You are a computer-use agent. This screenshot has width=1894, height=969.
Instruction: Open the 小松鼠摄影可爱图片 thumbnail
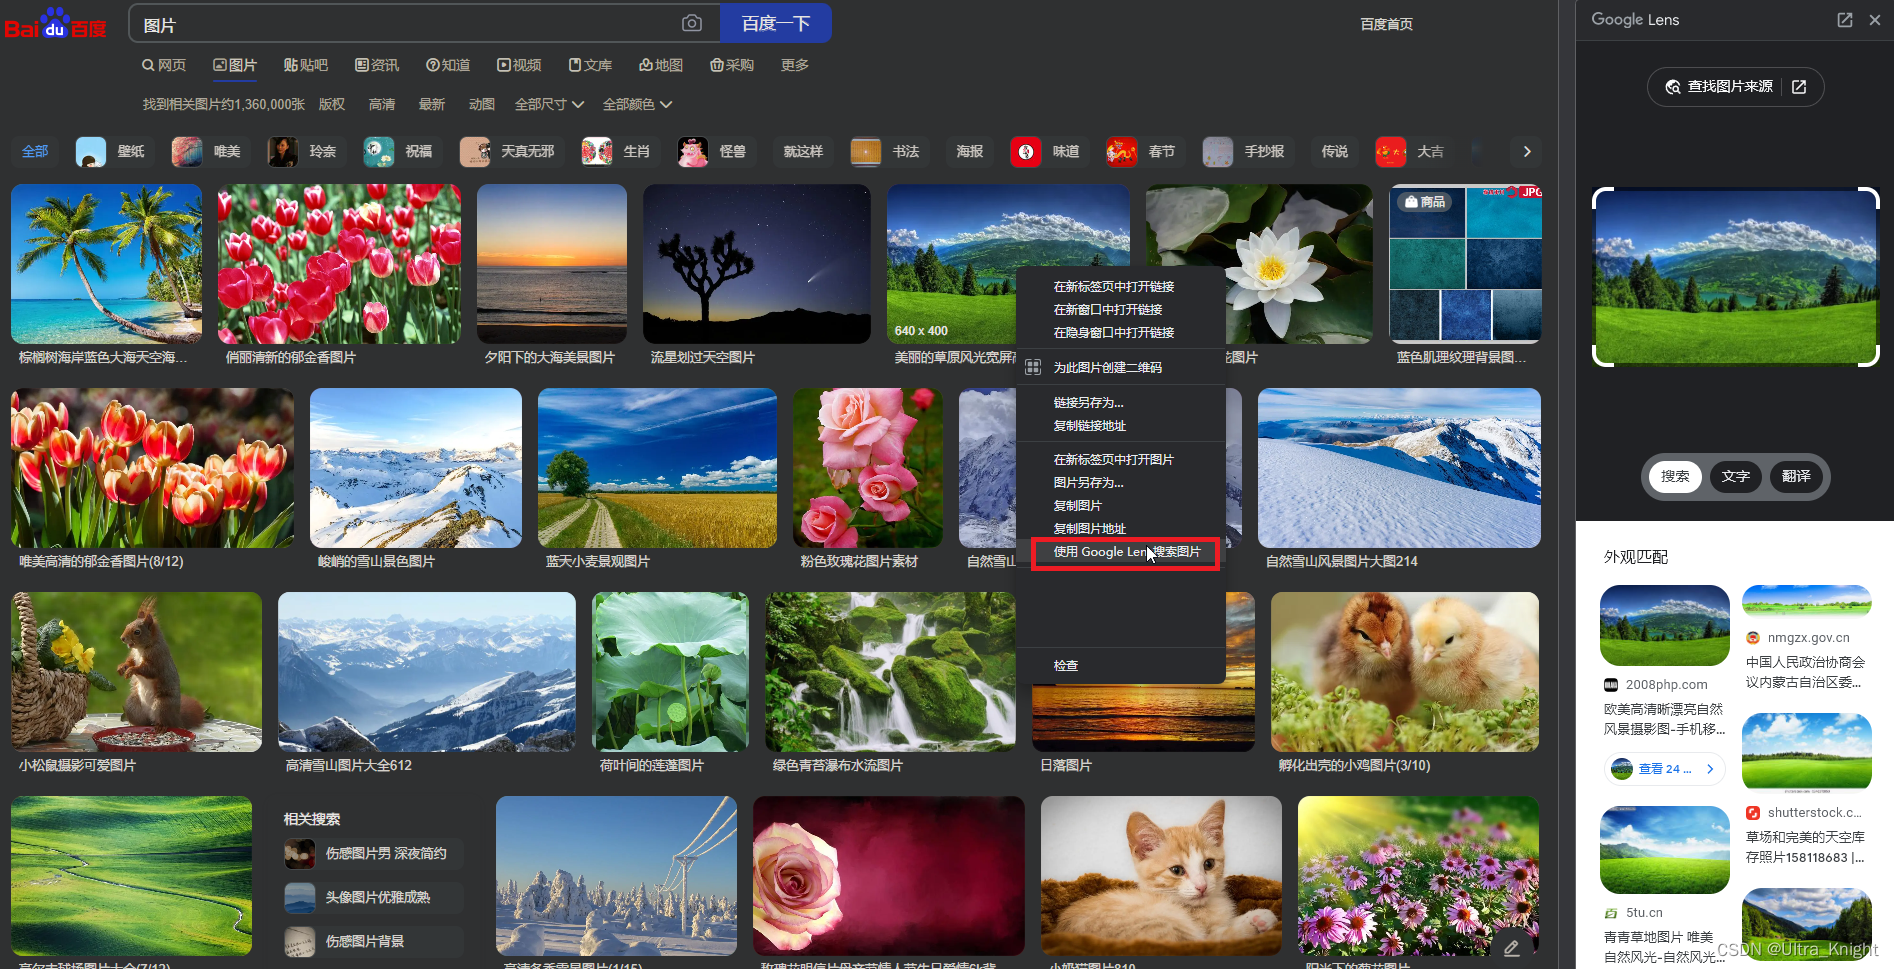click(136, 672)
